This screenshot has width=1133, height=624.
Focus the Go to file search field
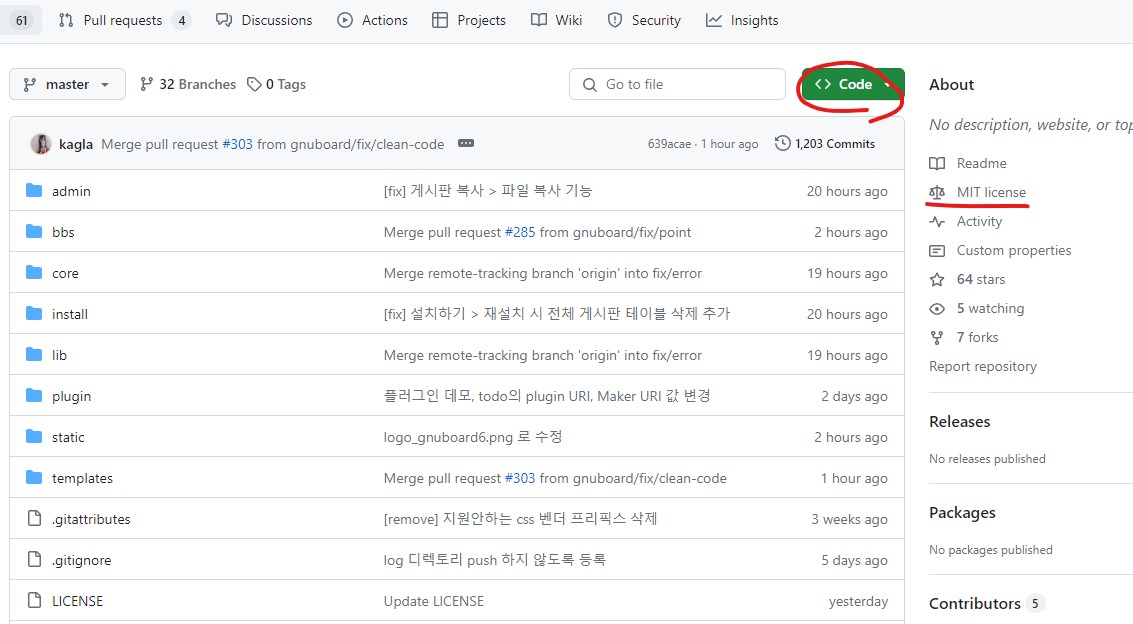coord(677,84)
